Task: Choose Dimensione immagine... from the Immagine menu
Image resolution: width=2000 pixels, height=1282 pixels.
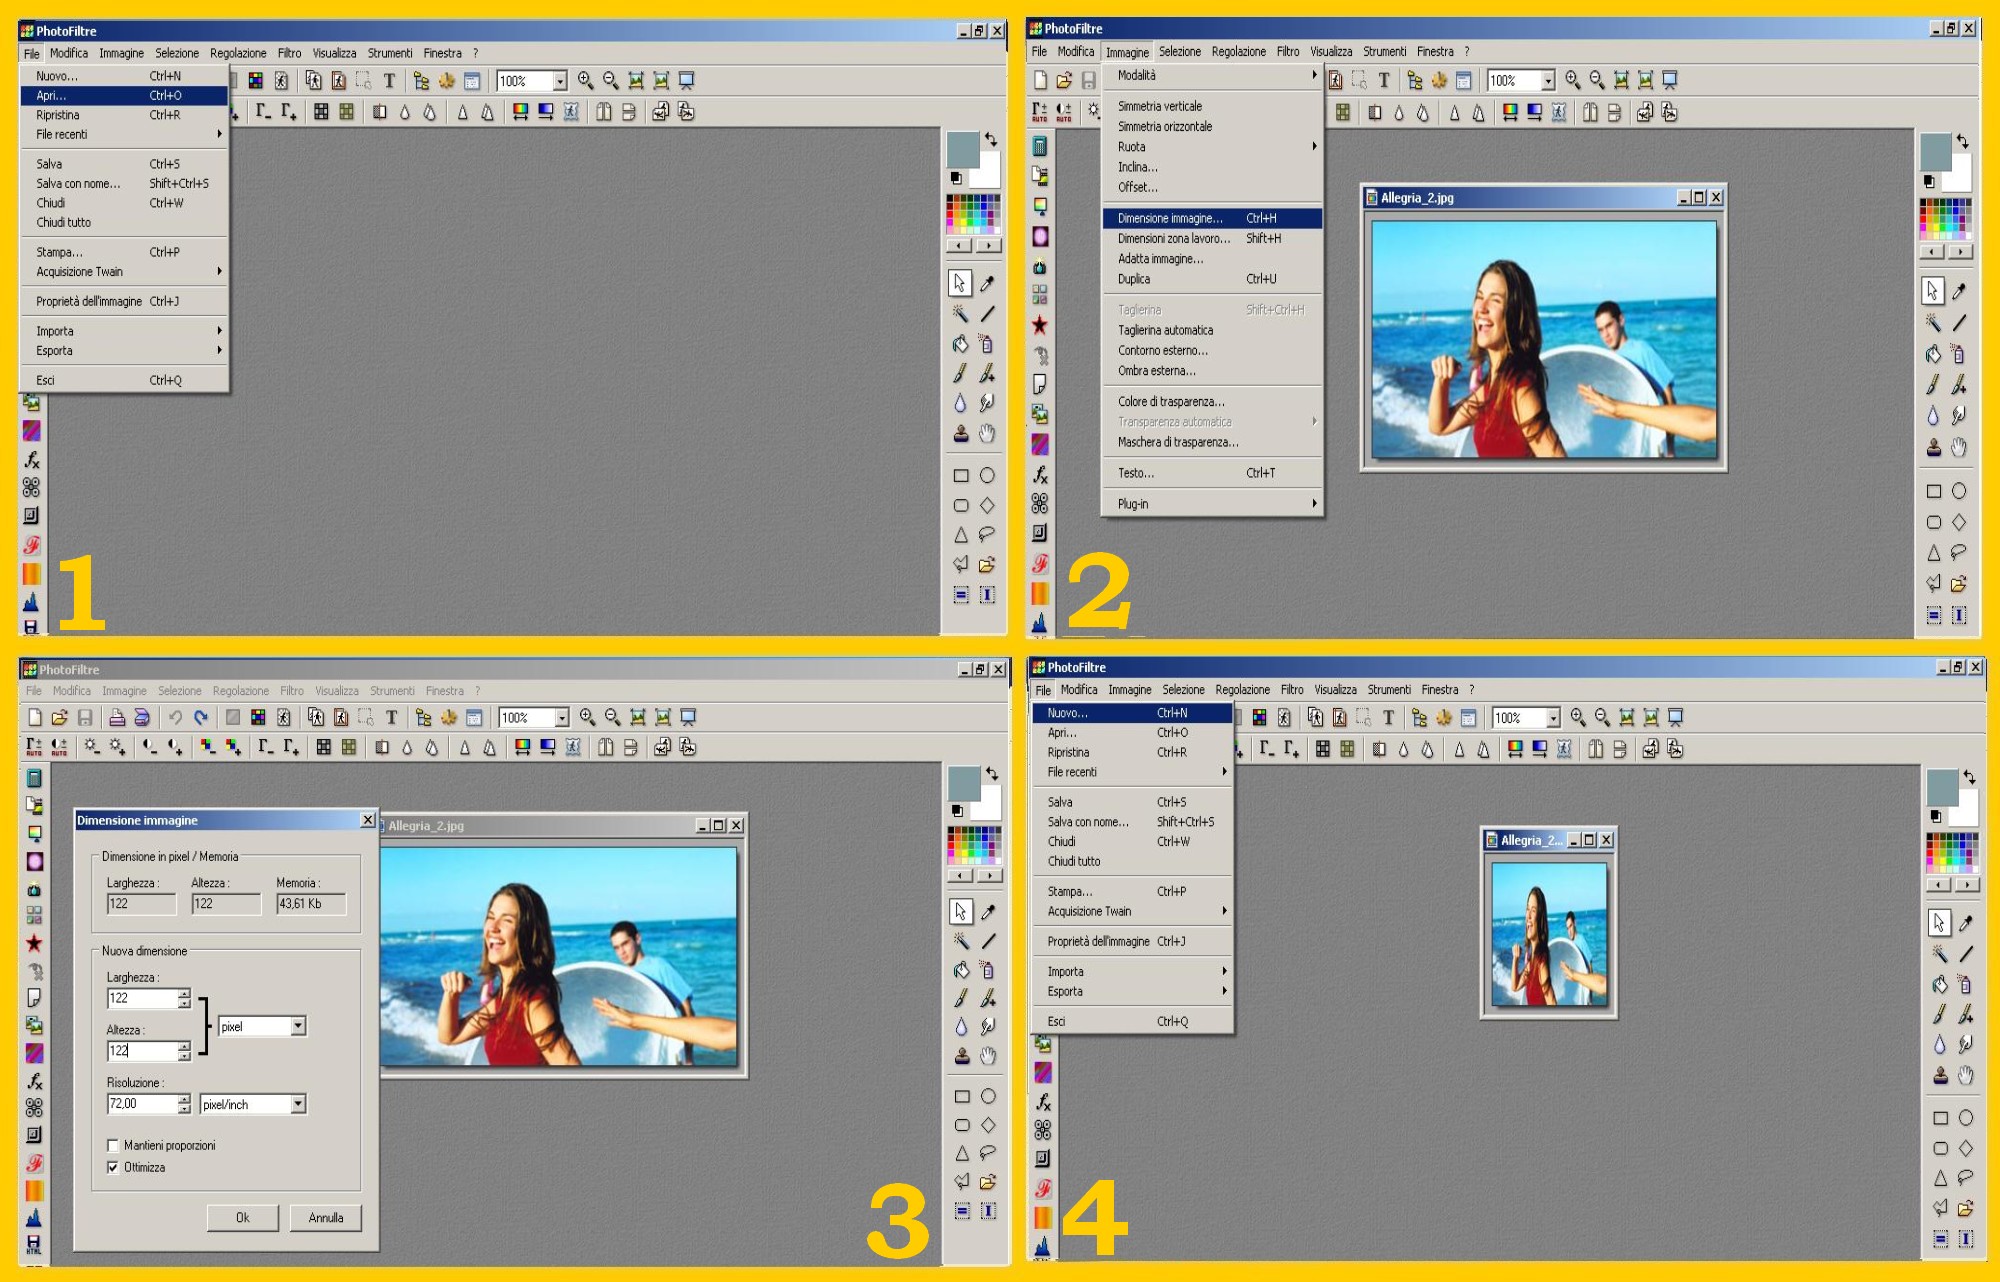Action: pos(1170,218)
